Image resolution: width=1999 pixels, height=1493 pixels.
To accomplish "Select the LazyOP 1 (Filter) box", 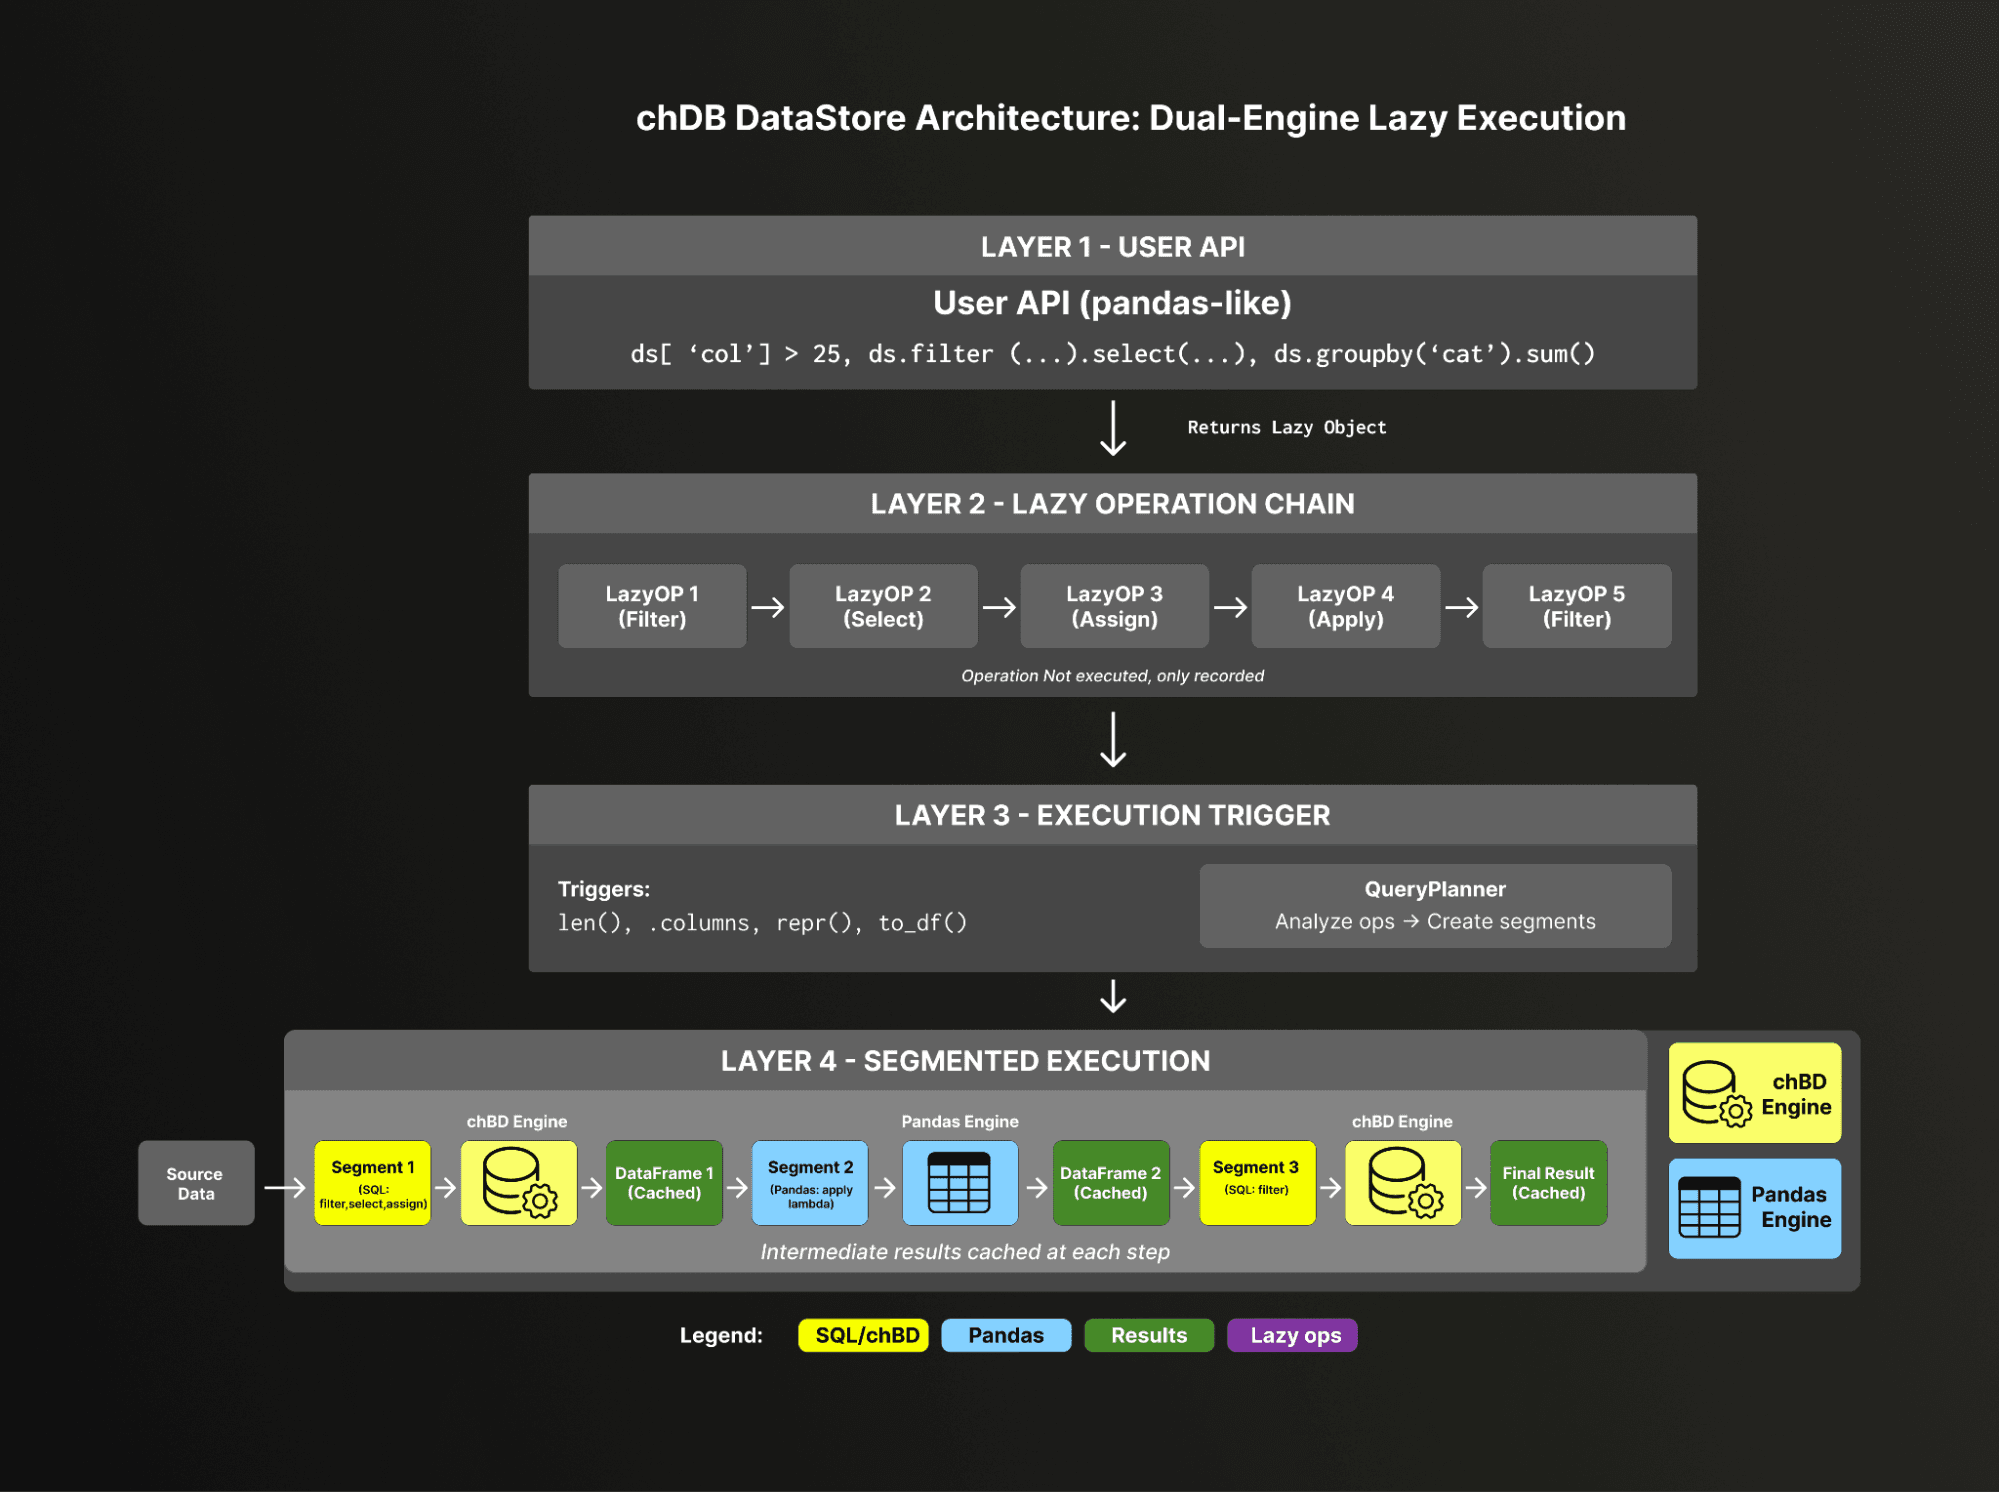I will (652, 606).
